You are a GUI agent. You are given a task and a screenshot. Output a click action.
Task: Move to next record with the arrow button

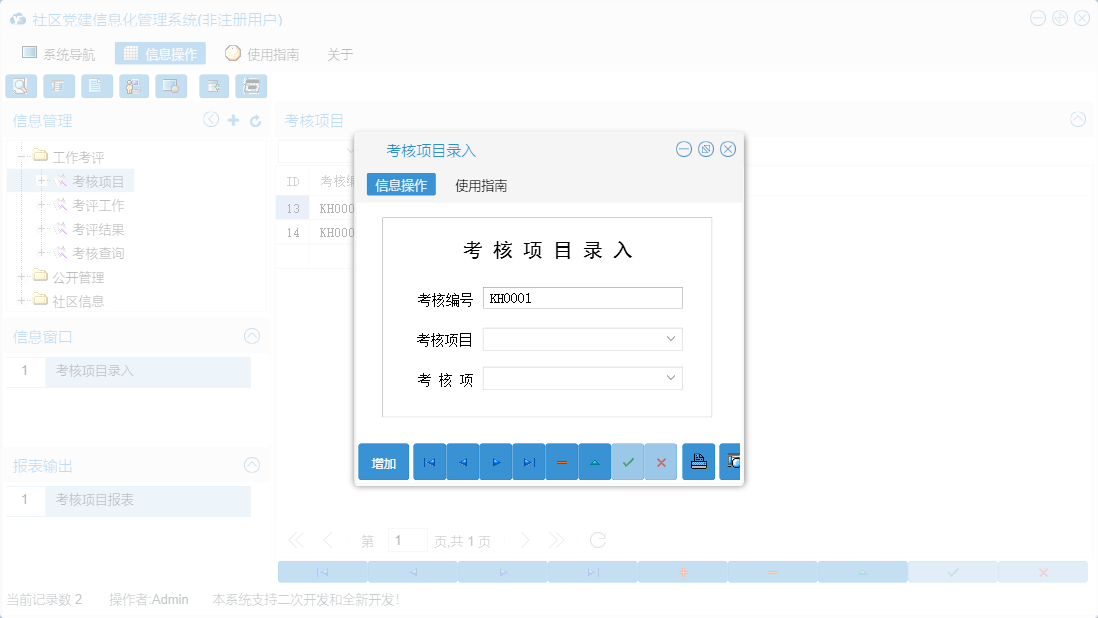(x=496, y=461)
